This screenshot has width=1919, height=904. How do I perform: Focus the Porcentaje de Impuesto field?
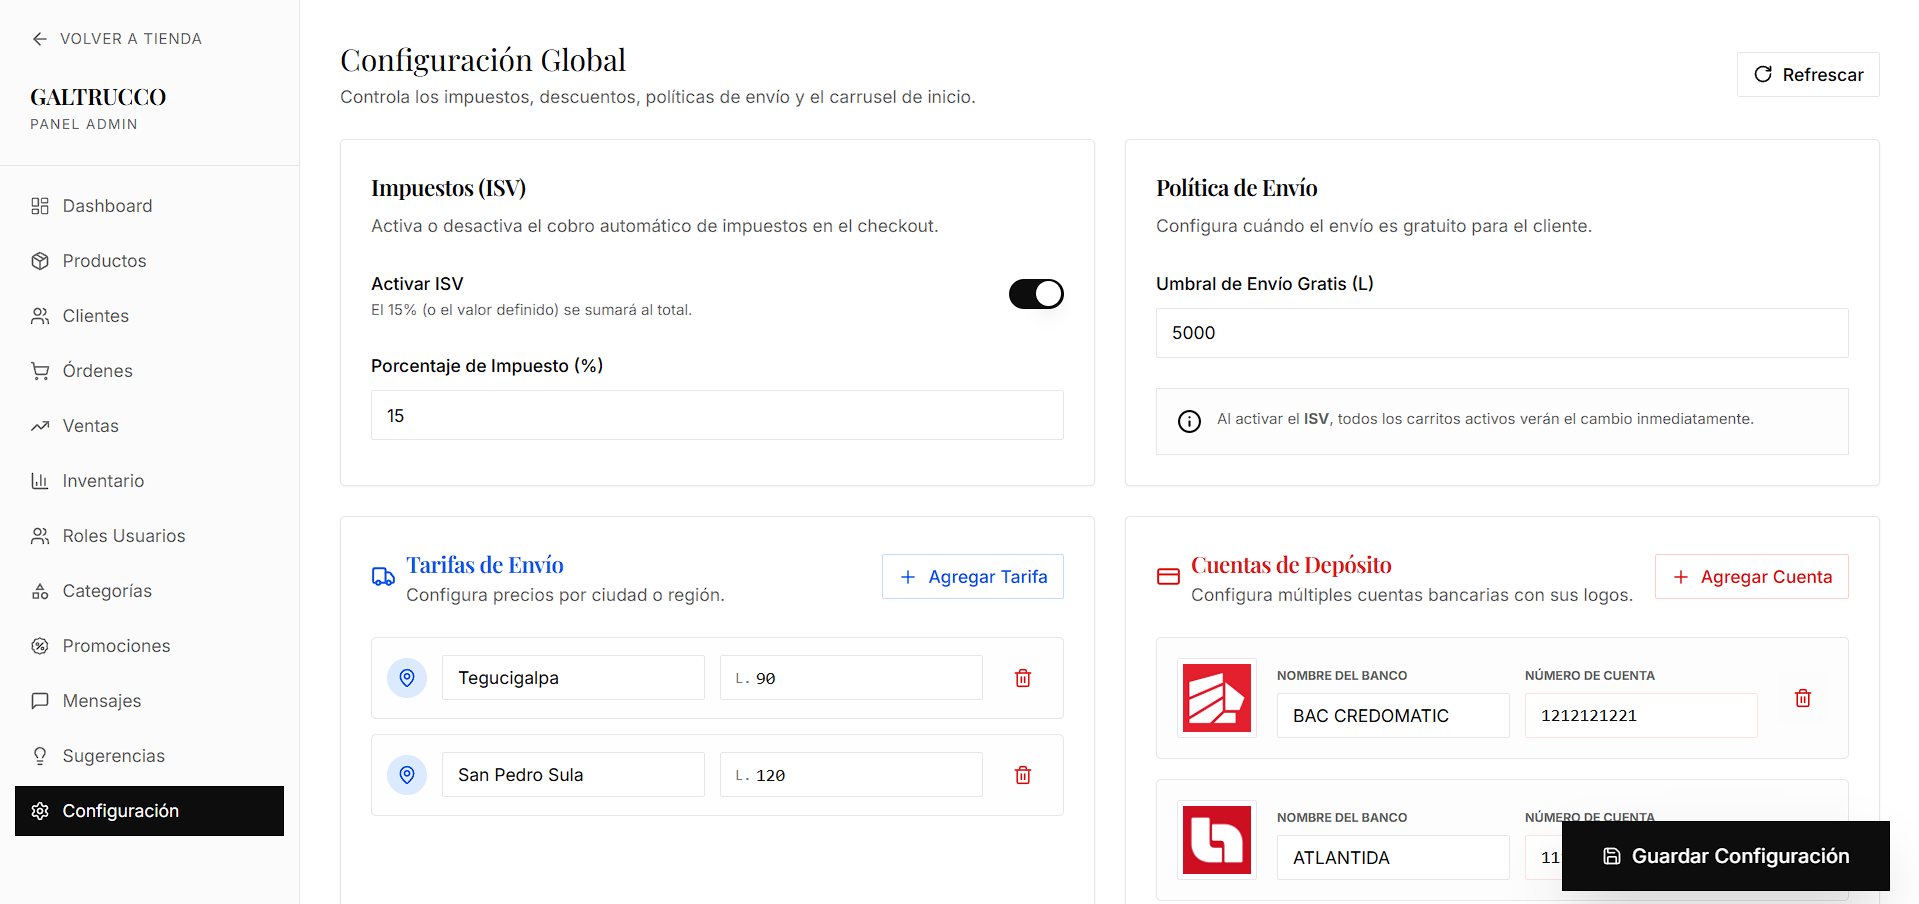tap(716, 415)
